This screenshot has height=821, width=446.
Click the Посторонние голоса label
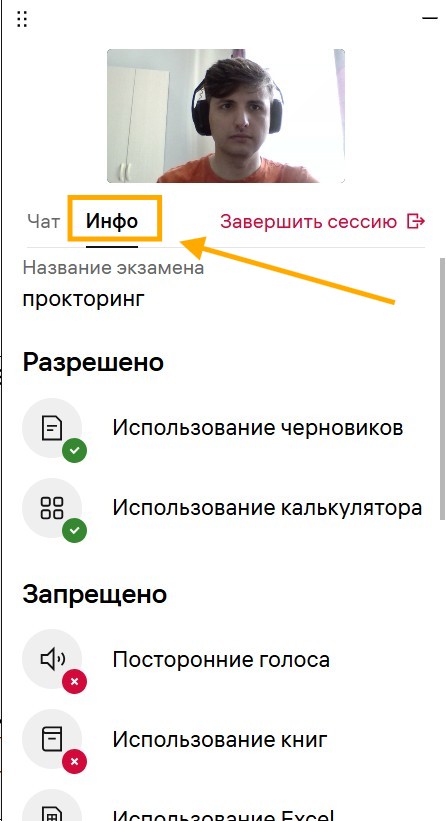click(221, 659)
